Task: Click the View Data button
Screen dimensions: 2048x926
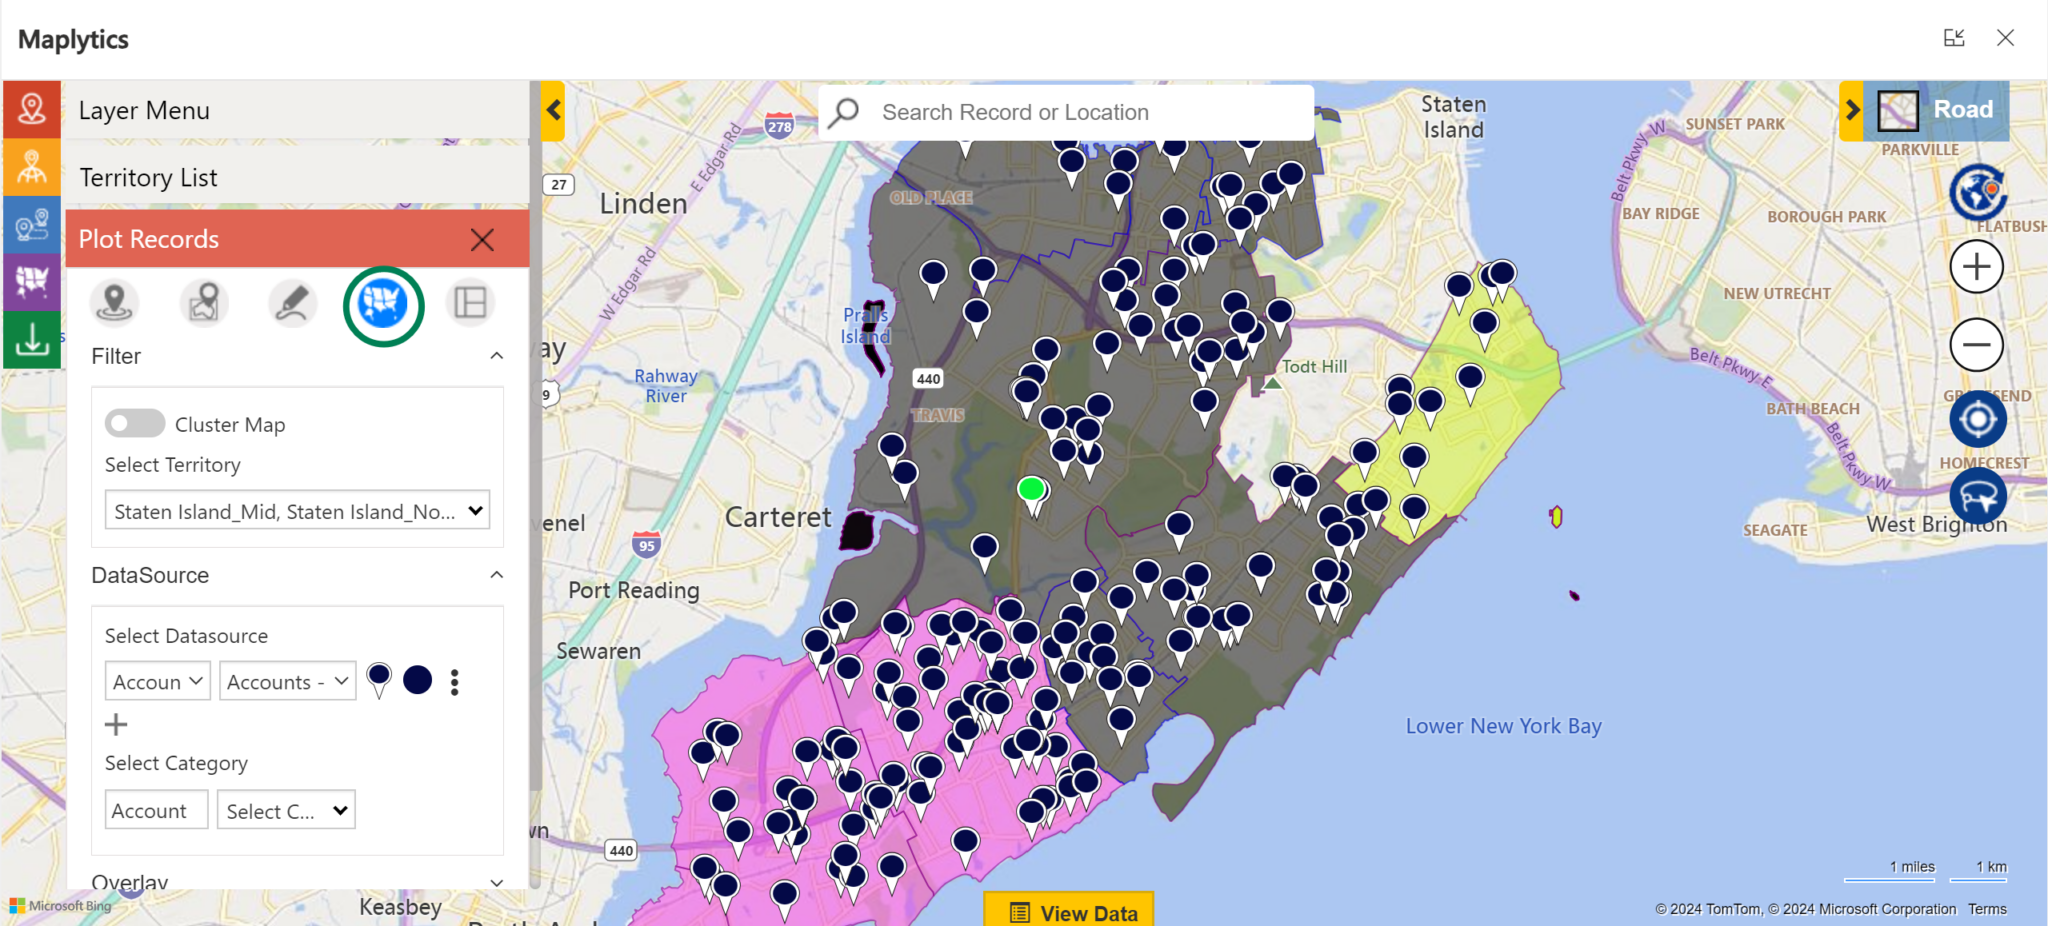Action: [x=1069, y=911]
